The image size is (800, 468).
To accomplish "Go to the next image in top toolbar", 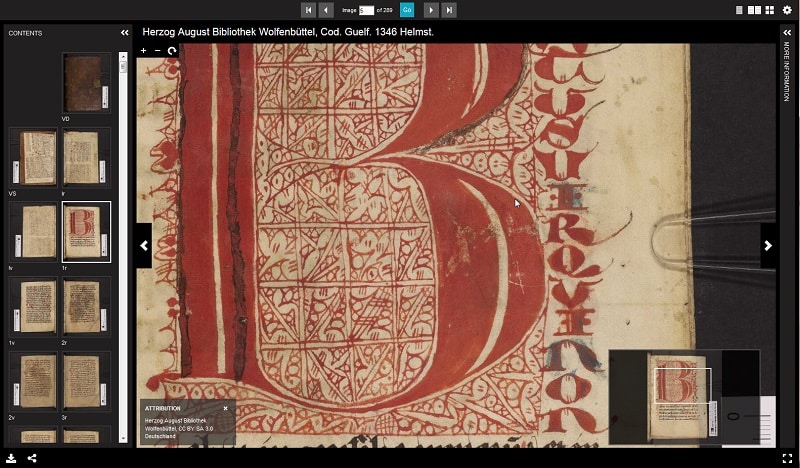I will (431, 10).
